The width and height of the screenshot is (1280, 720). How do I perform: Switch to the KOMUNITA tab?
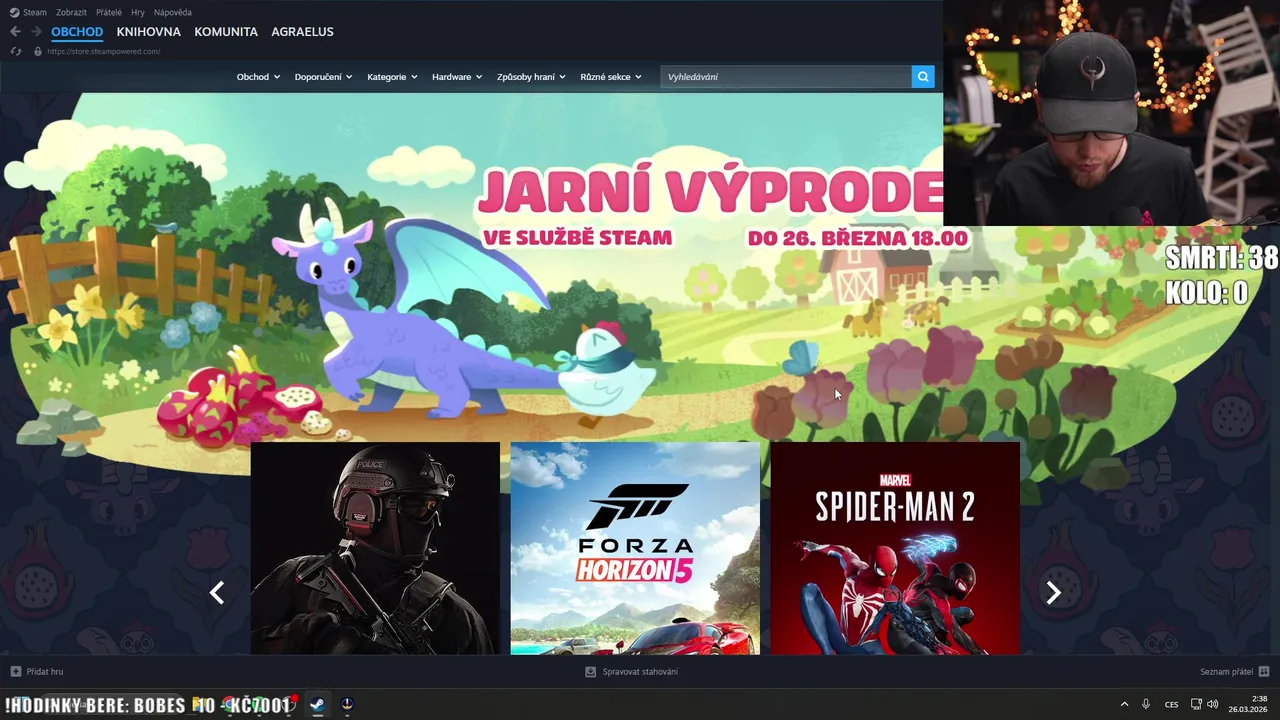click(226, 32)
